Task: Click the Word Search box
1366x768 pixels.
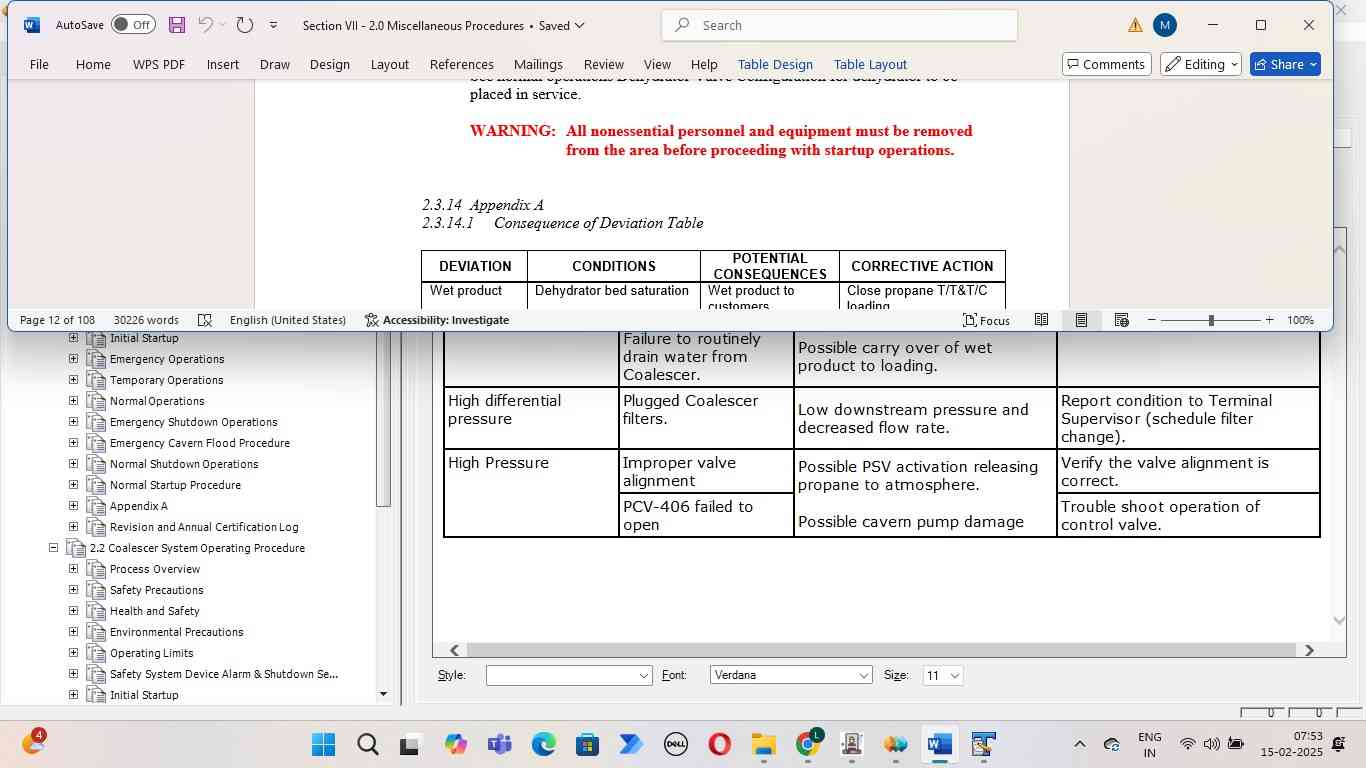Action: (840, 25)
